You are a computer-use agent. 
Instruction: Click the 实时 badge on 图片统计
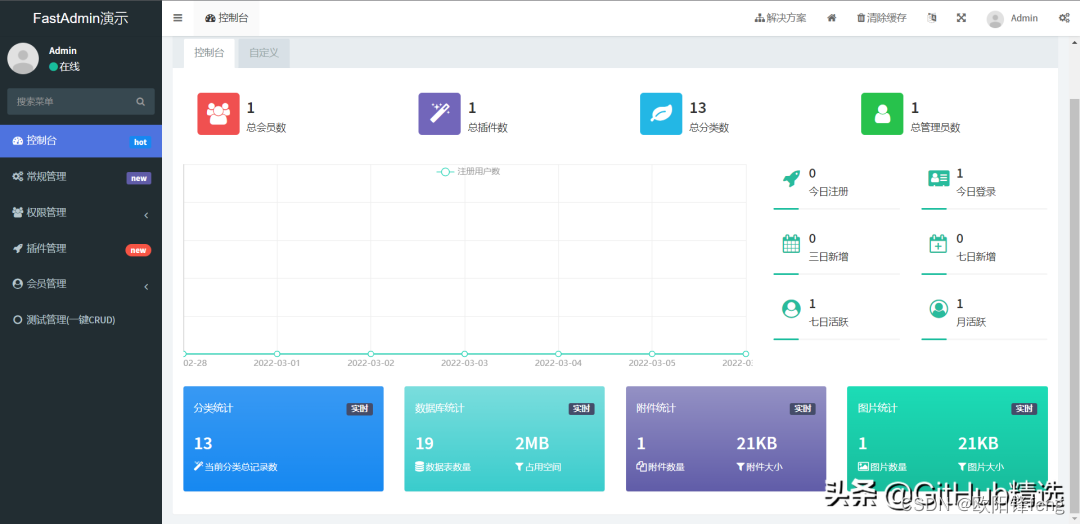pyautogui.click(x=1024, y=409)
